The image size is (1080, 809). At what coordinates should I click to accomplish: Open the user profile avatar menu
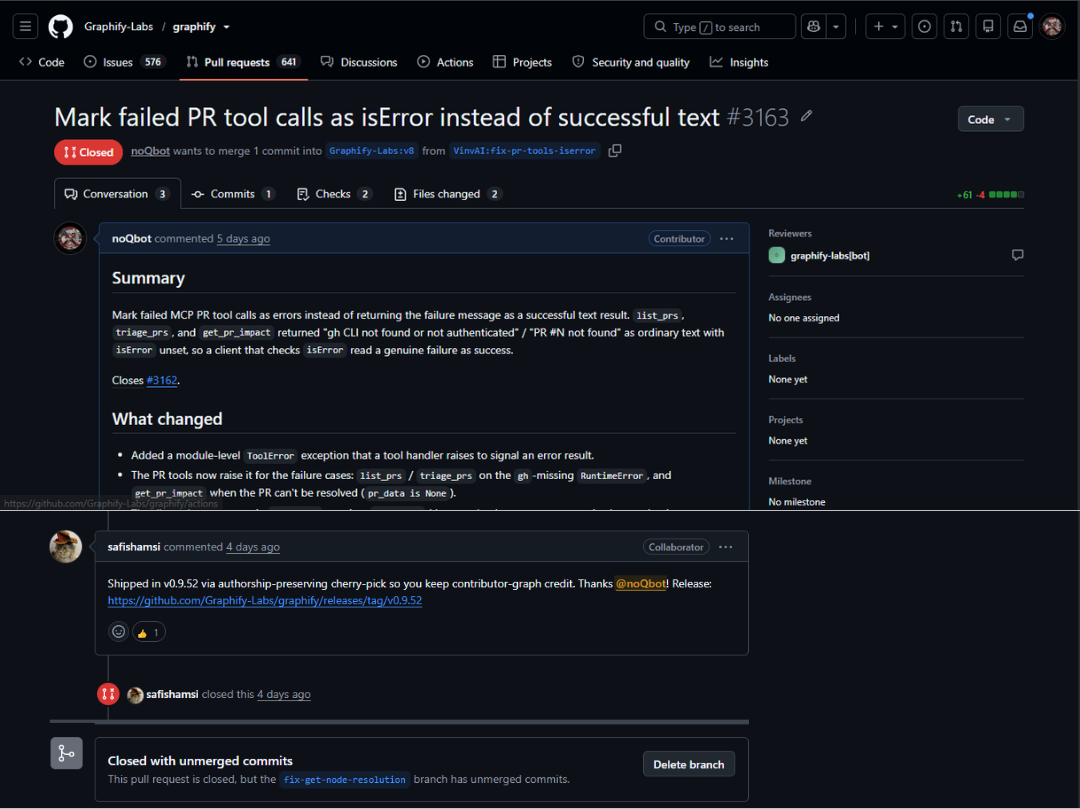coord(1052,27)
